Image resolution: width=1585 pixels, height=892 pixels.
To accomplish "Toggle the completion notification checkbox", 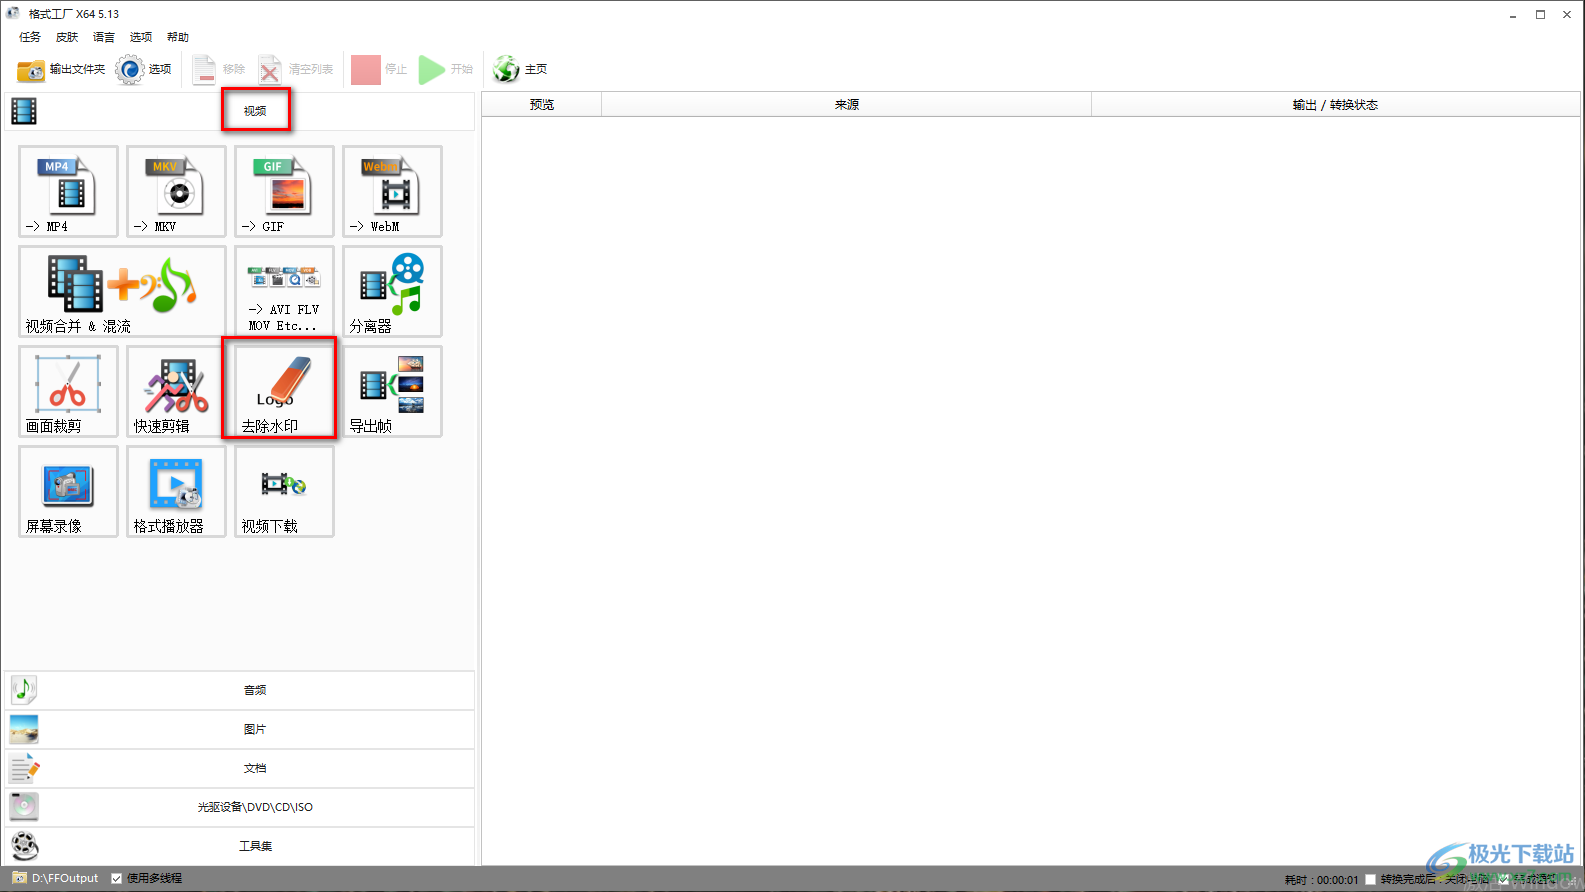I will pos(1504,880).
